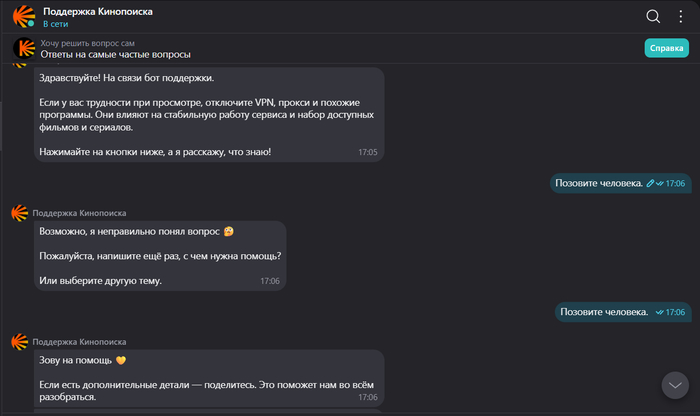This screenshot has height=416, width=700.
Task: Click the sender name above the "Возможно" message
Action: [82, 213]
